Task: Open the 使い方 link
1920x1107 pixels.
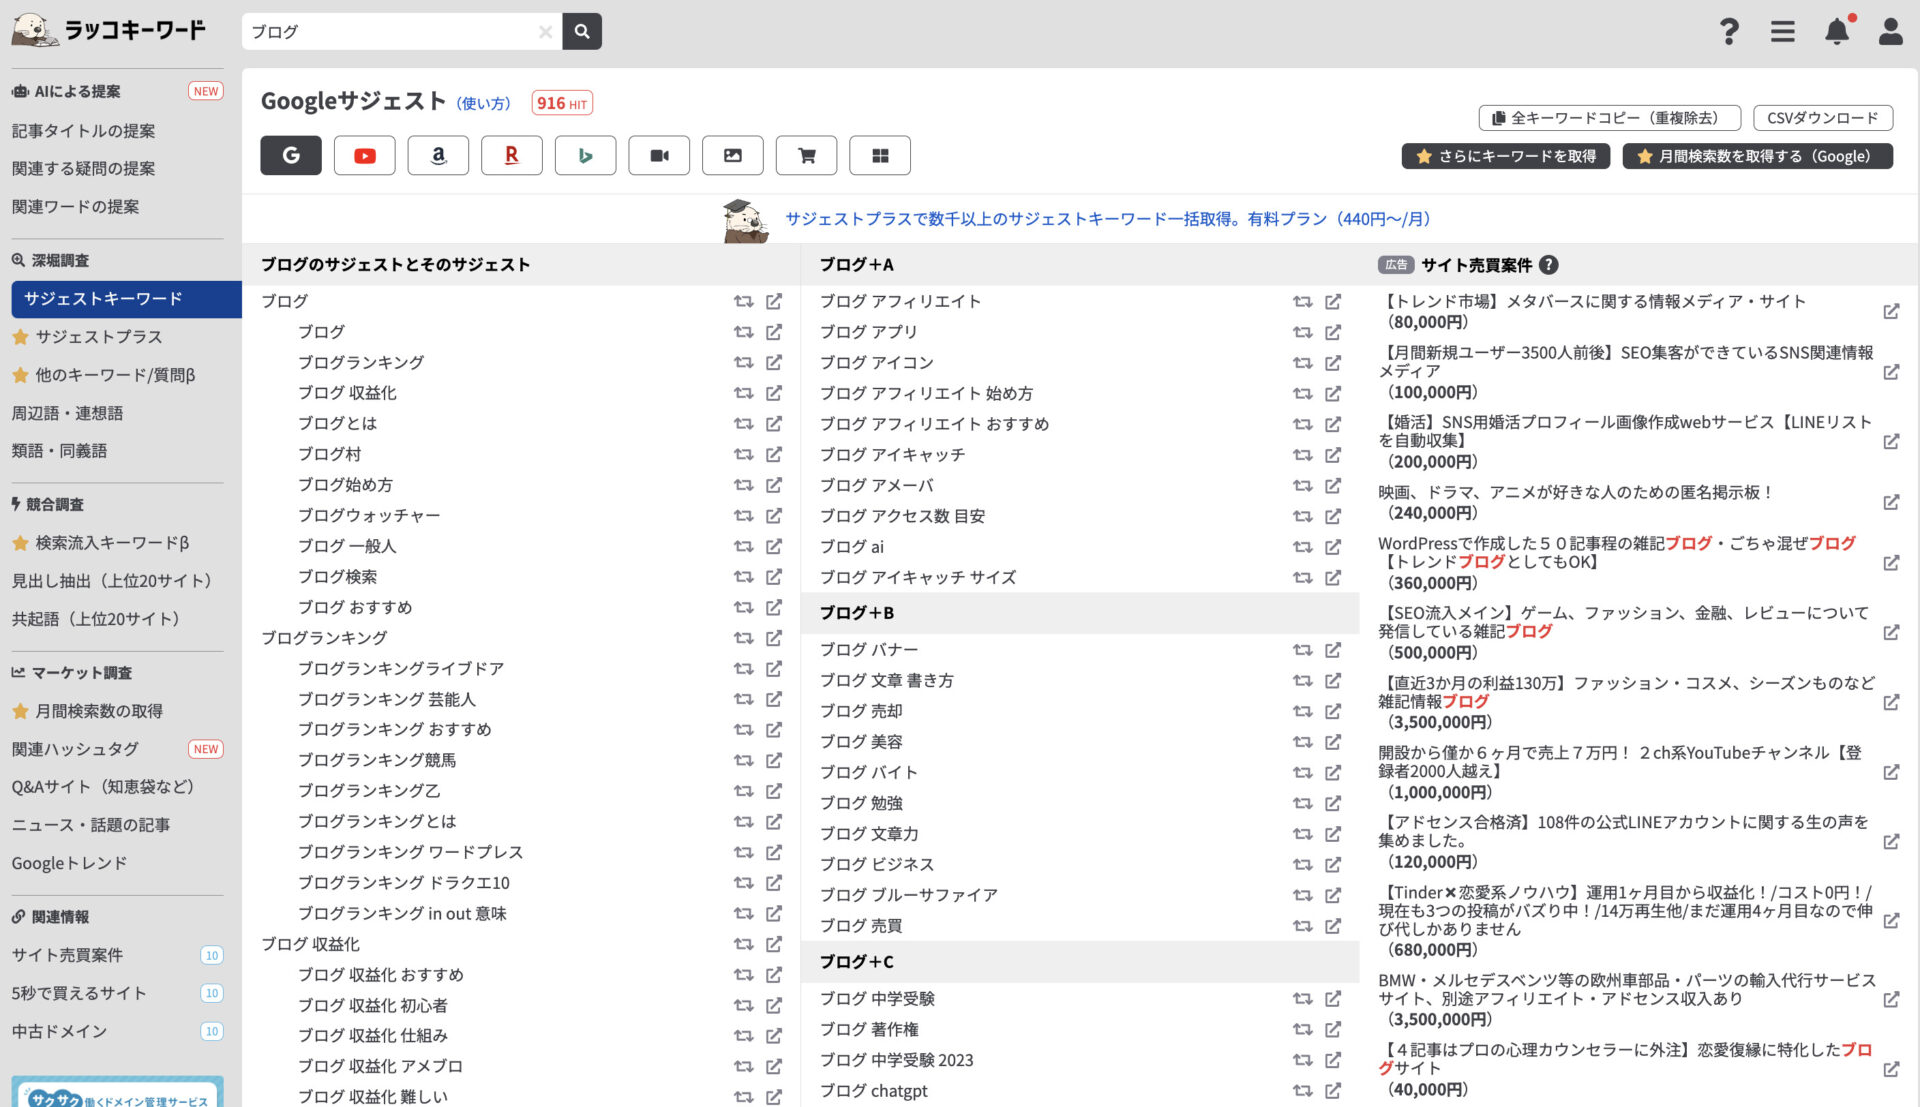Action: pos(484,103)
